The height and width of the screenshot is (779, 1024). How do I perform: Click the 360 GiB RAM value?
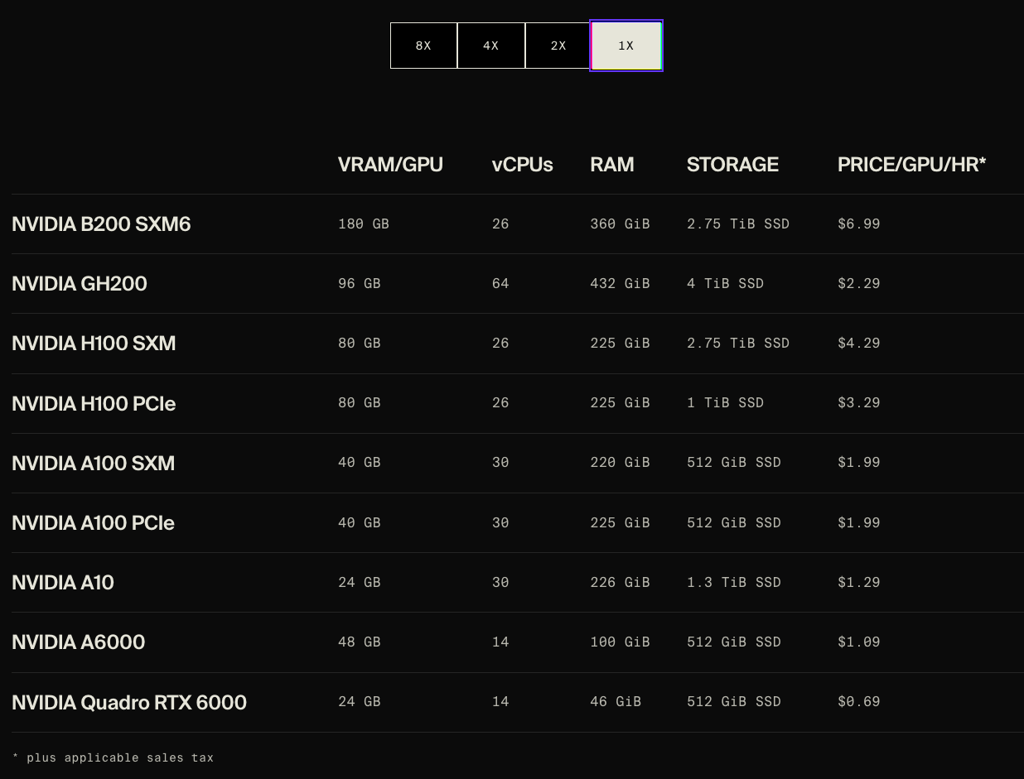coord(620,224)
